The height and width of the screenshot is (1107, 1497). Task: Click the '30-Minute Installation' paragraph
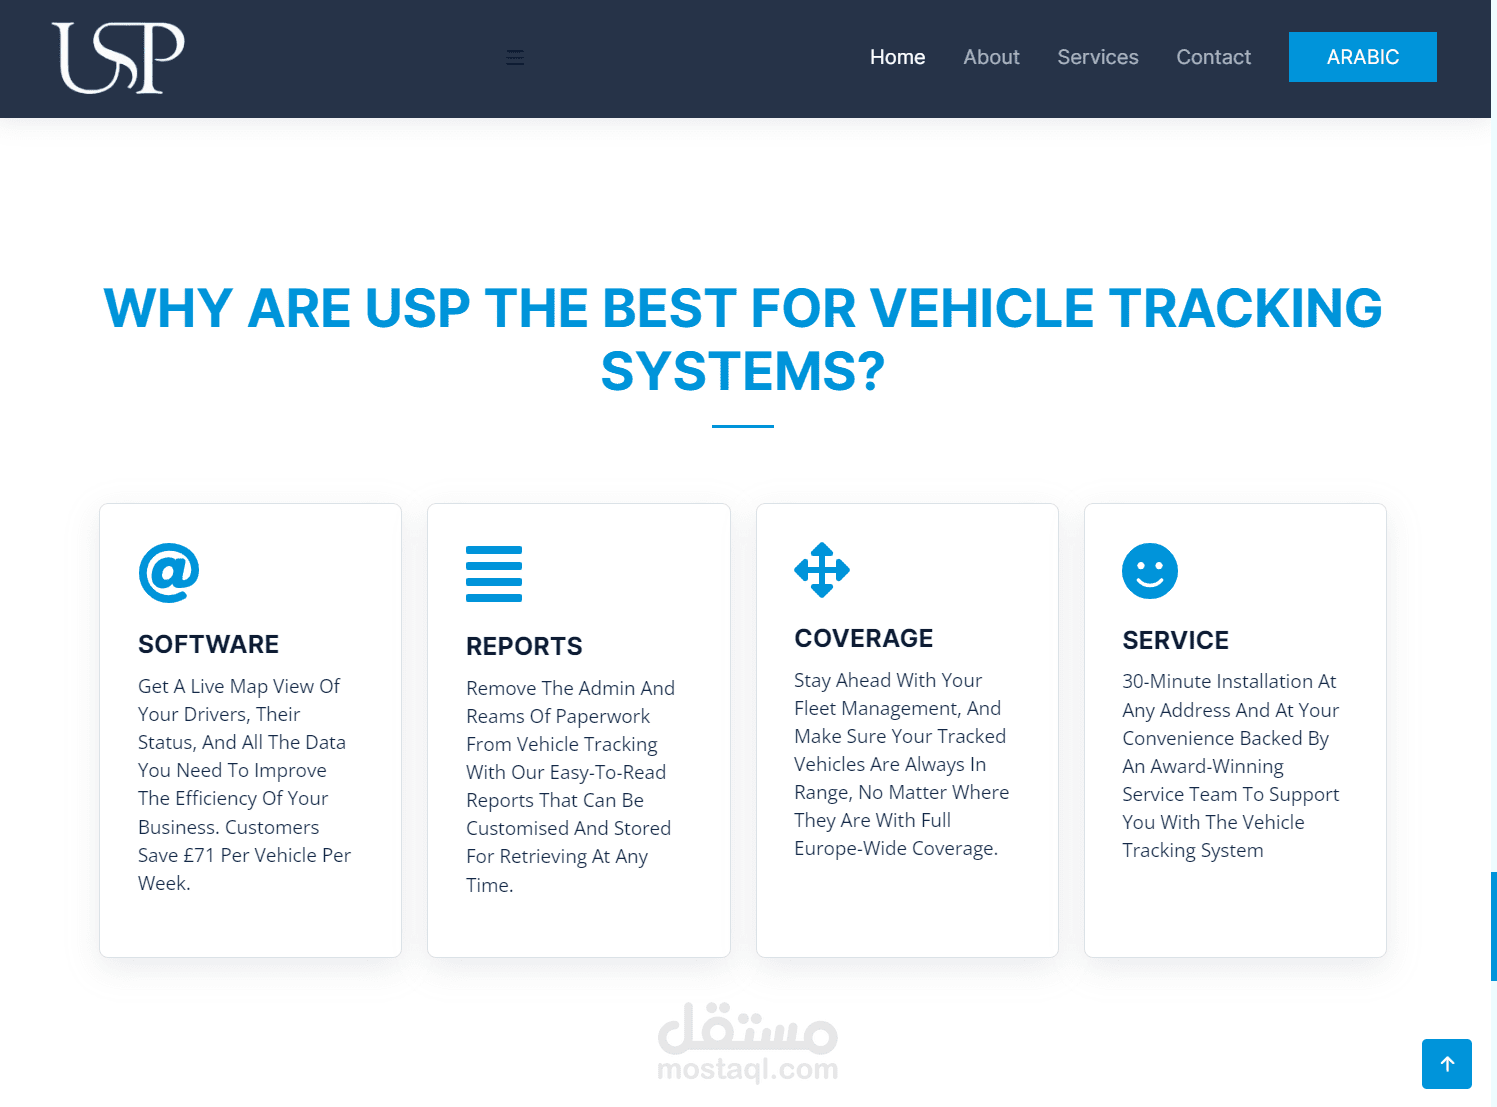(1230, 766)
